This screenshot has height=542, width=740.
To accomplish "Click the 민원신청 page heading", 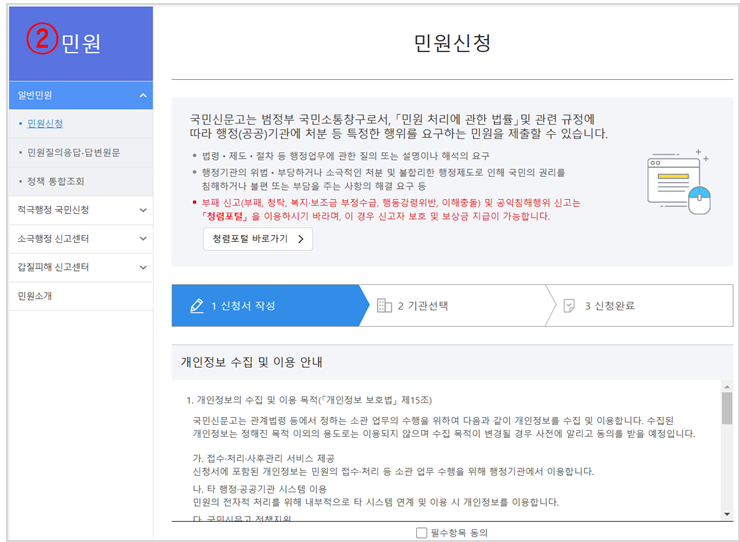I will 452,43.
